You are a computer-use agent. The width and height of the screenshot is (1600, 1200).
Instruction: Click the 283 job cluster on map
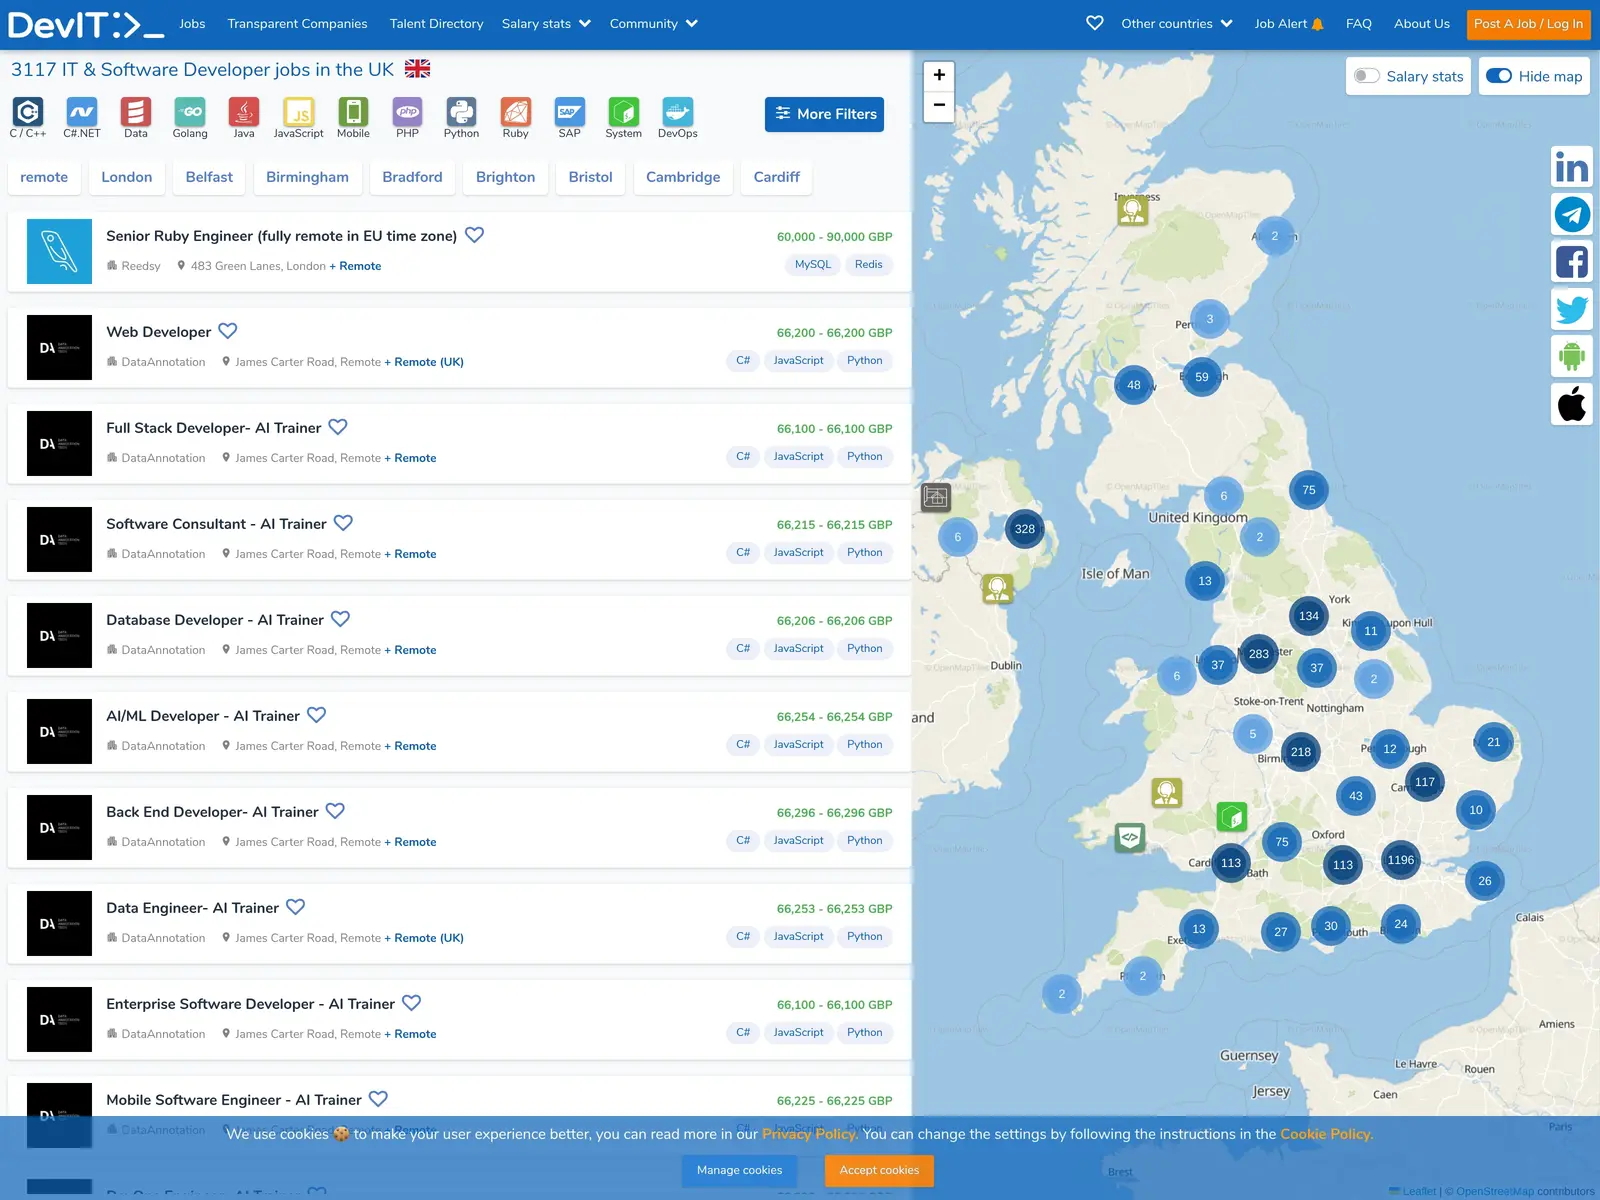1259,654
